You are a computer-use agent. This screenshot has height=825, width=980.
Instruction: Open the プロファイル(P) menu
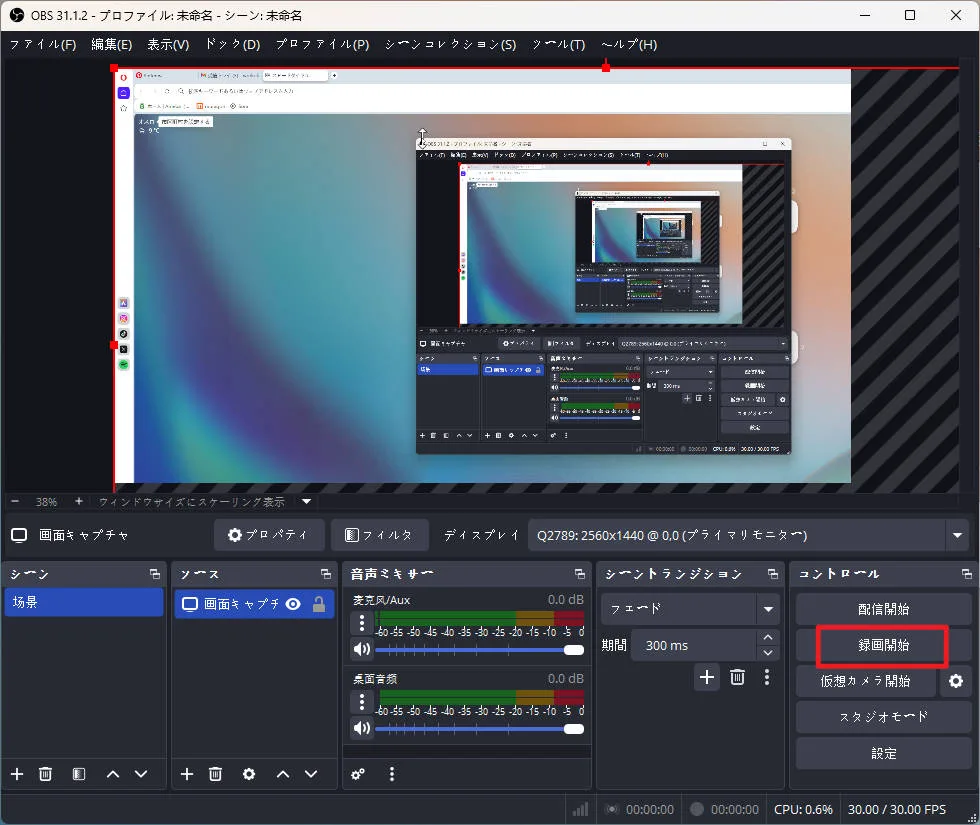[322, 44]
